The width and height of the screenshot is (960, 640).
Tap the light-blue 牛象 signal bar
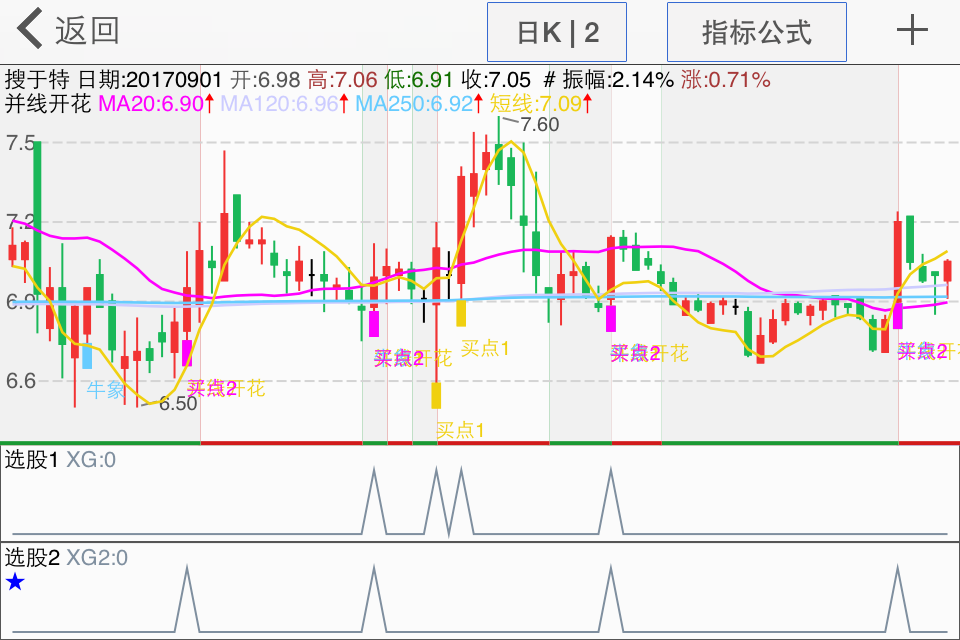pyautogui.click(x=87, y=356)
